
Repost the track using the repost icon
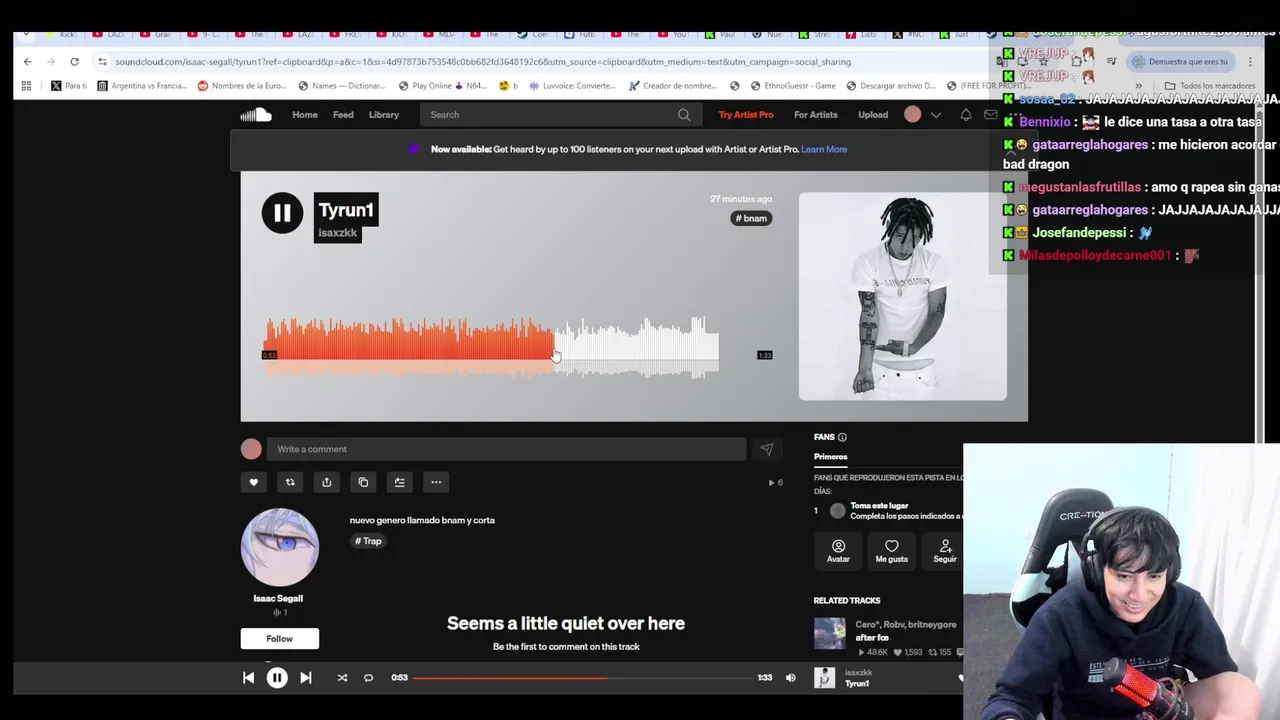[290, 482]
